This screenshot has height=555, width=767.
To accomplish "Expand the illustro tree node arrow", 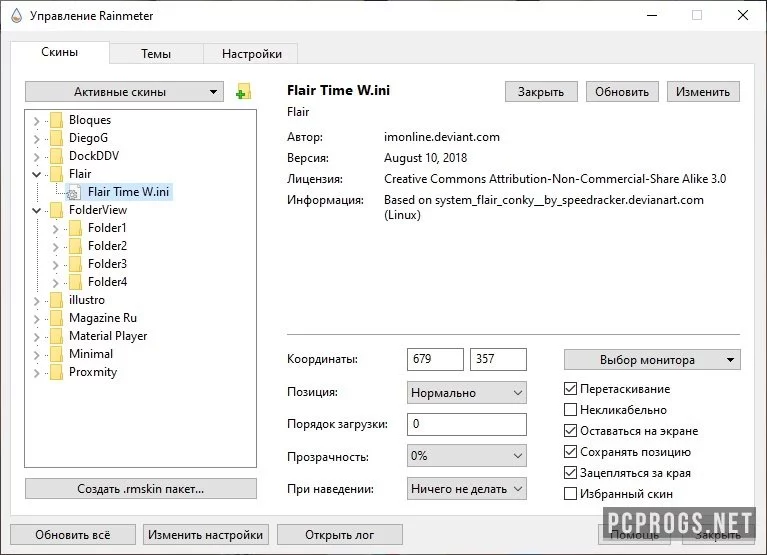I will click(x=36, y=301).
